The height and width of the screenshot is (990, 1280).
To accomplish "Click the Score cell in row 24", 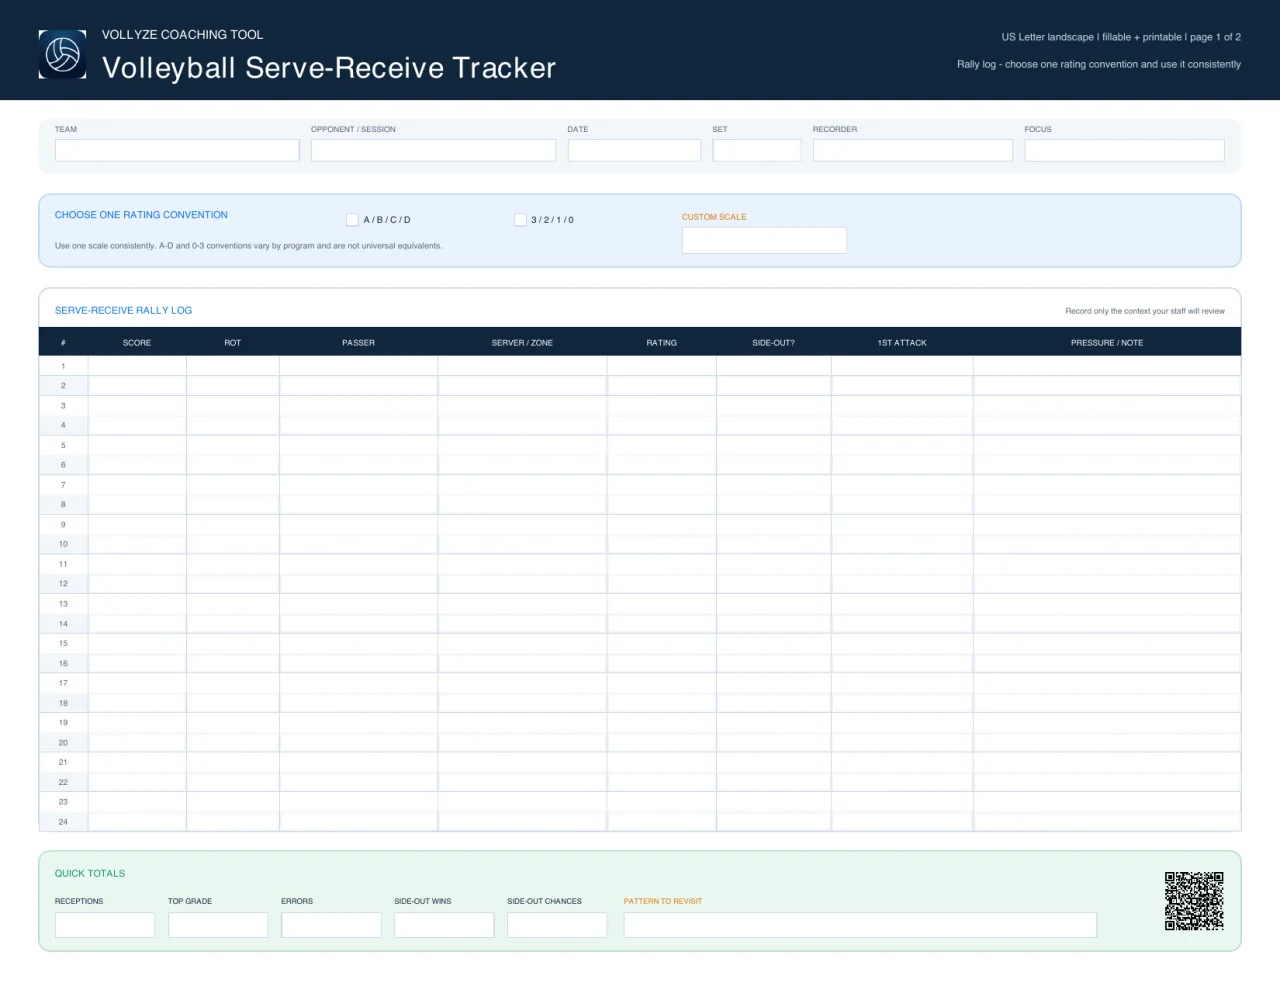I will coord(137,822).
